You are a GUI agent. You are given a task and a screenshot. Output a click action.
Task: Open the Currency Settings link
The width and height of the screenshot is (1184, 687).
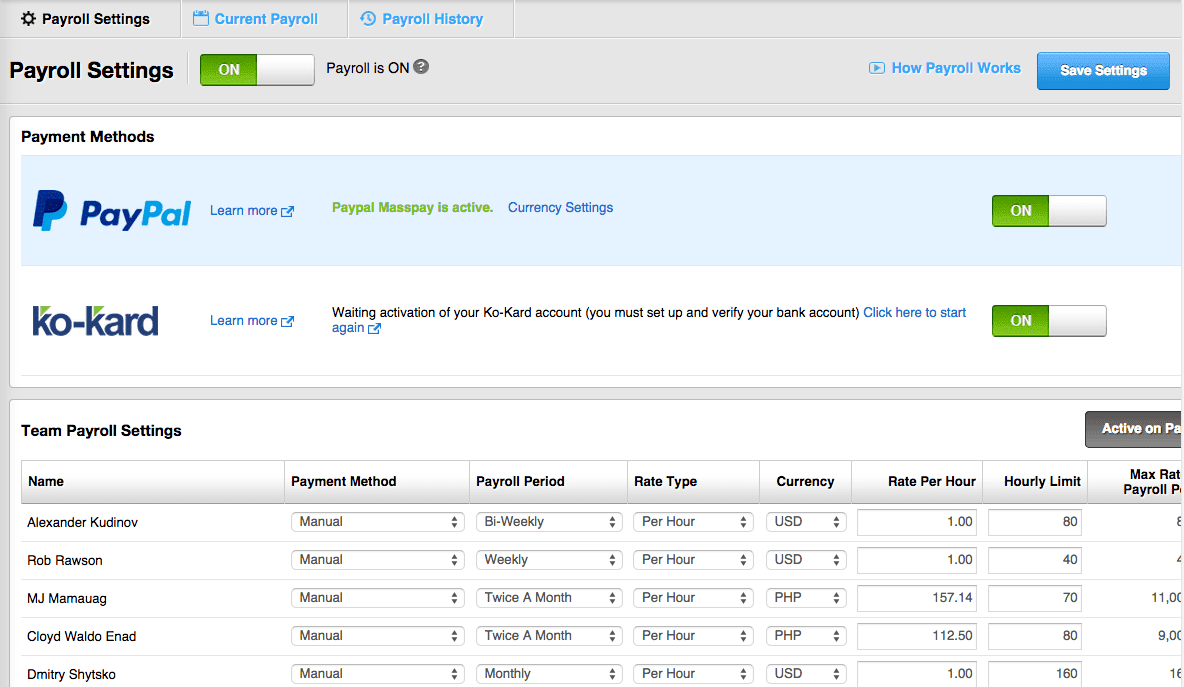coord(560,207)
